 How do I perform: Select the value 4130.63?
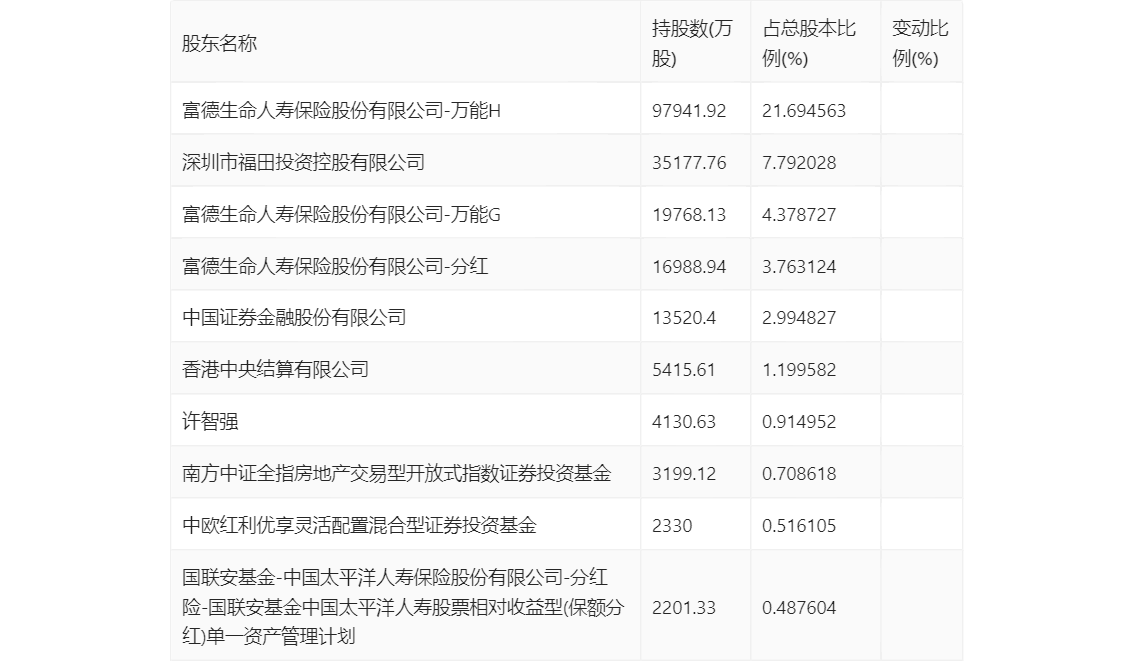(683, 422)
